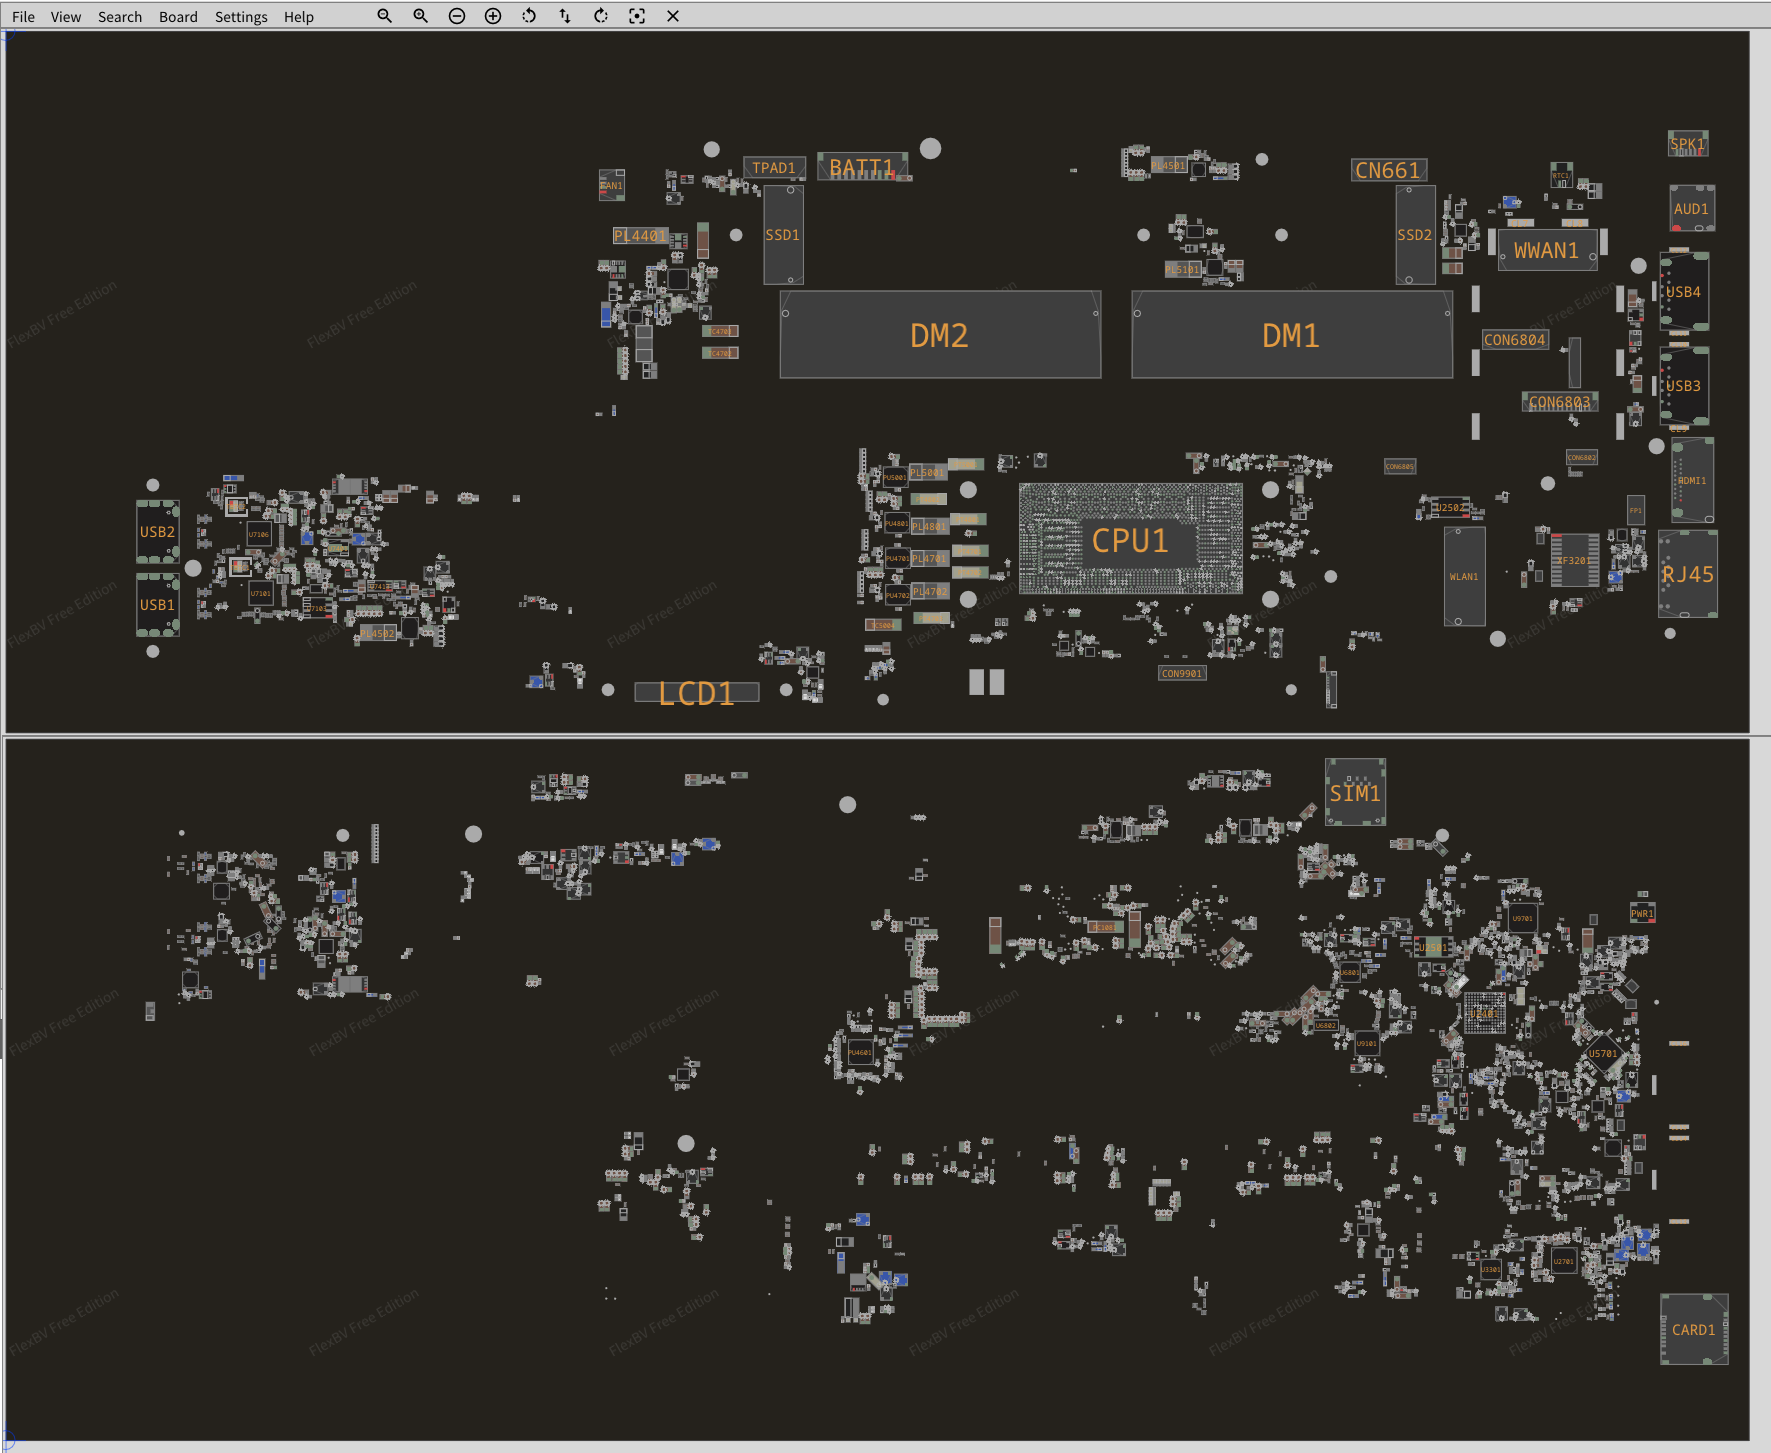This screenshot has height=1453, width=1771.
Task: Click the leftmost magnifier search icon
Action: point(384,16)
